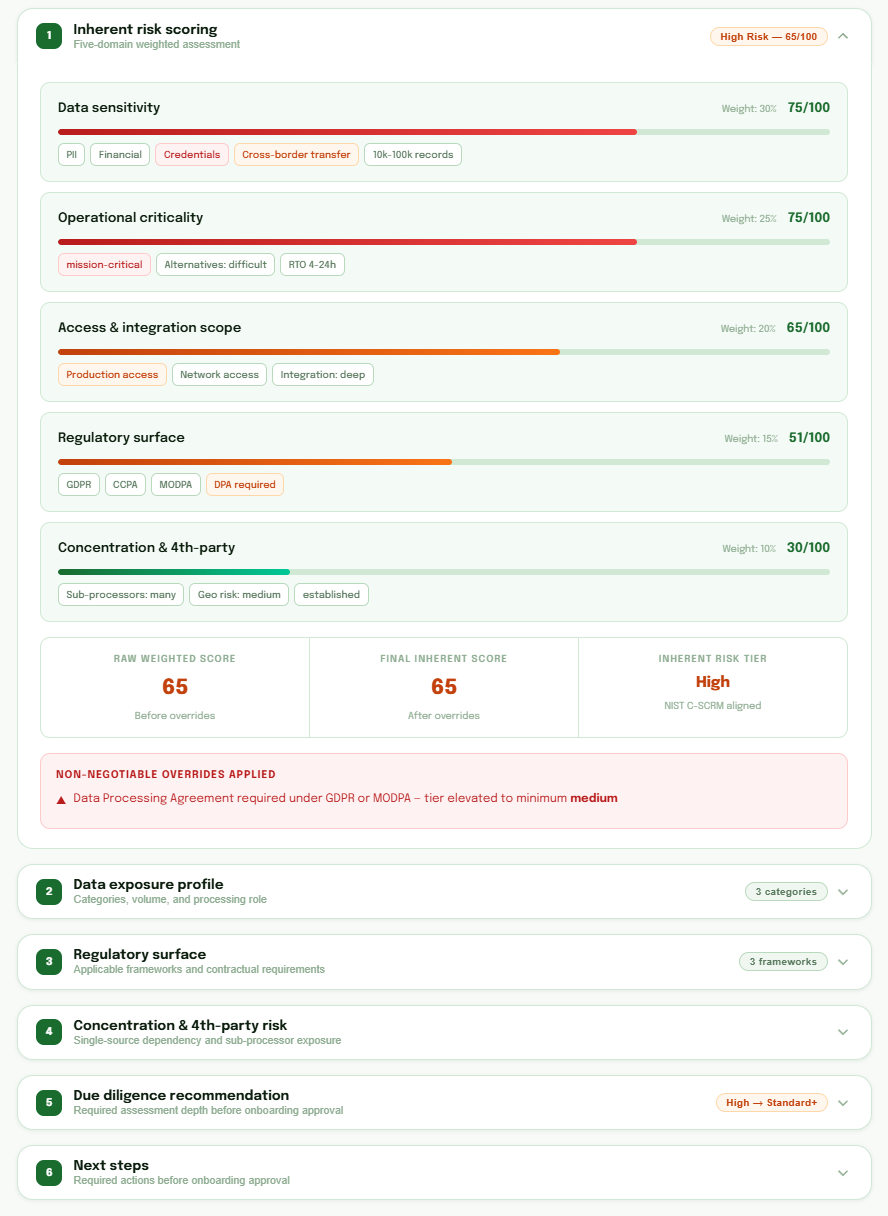Click the High Risk — 65/100 badge
Viewport: 888px width, 1216px height.
point(768,35)
